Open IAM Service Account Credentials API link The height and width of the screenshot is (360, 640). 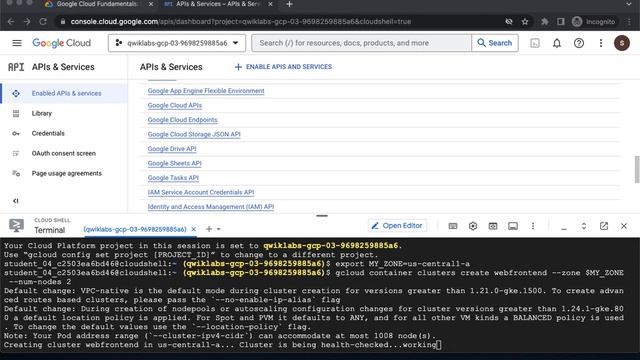201,192
